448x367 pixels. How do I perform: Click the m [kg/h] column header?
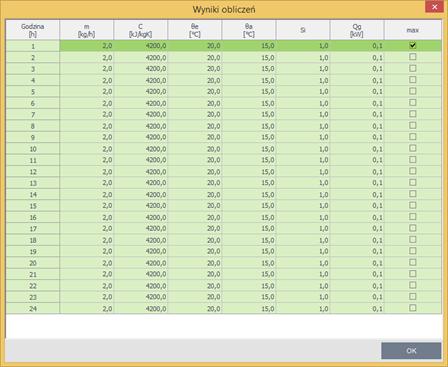pos(87,30)
